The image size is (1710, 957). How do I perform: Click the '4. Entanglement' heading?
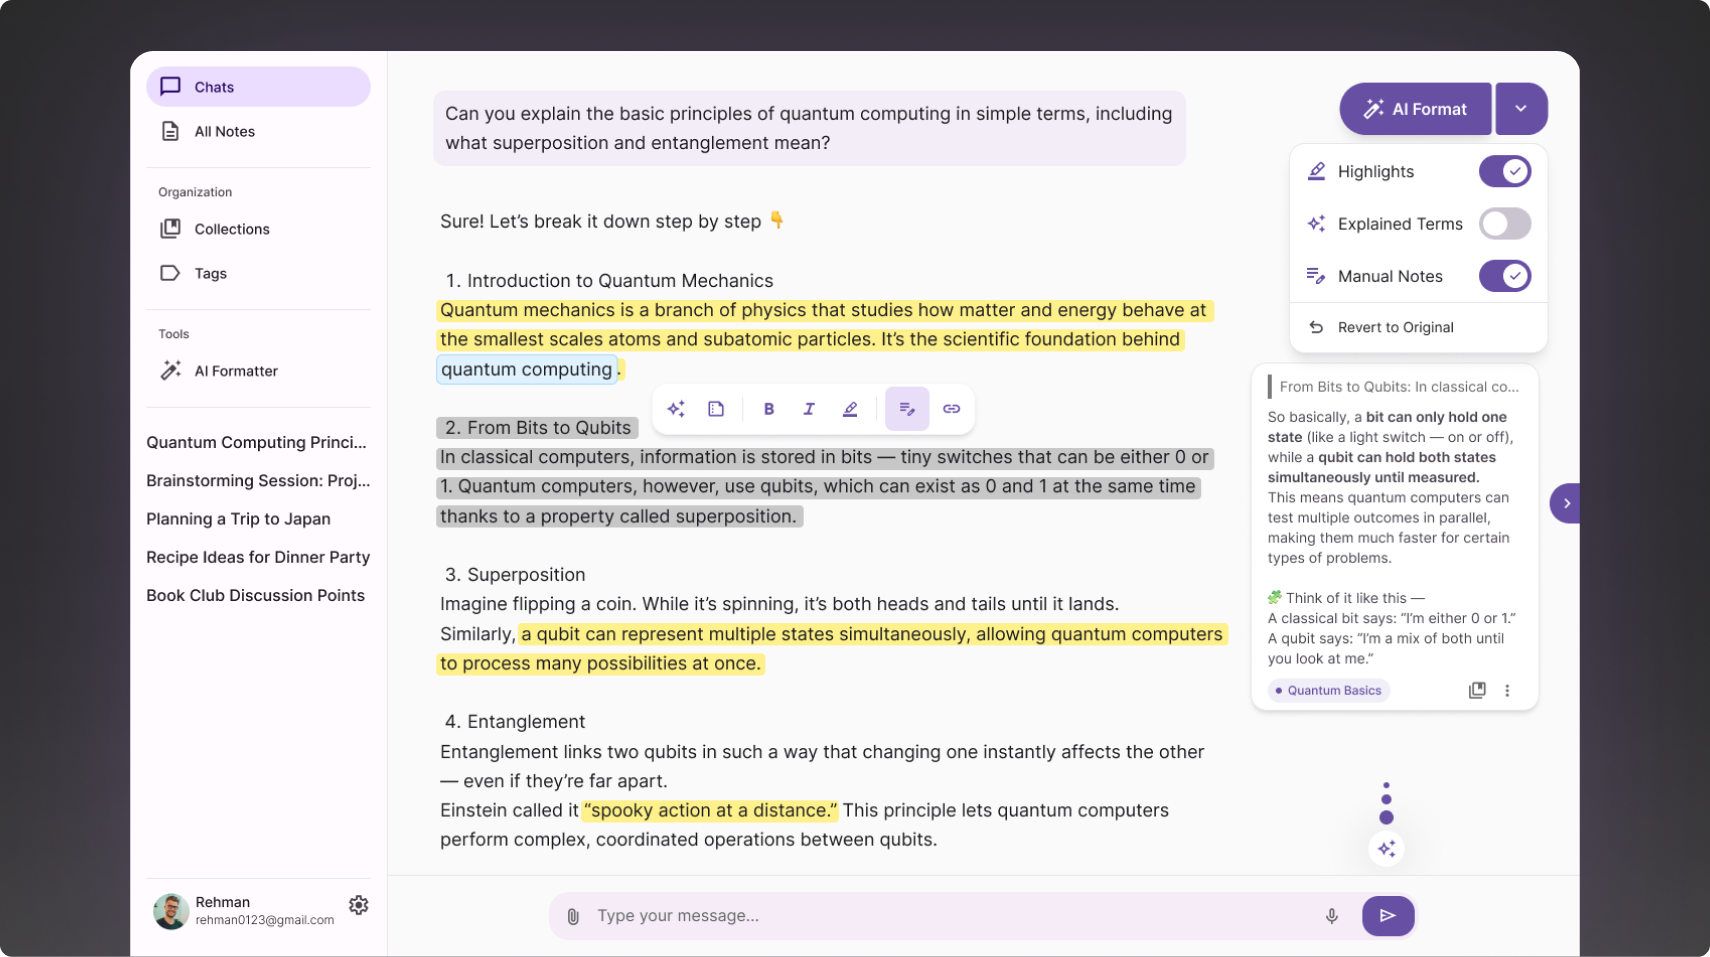[515, 722]
